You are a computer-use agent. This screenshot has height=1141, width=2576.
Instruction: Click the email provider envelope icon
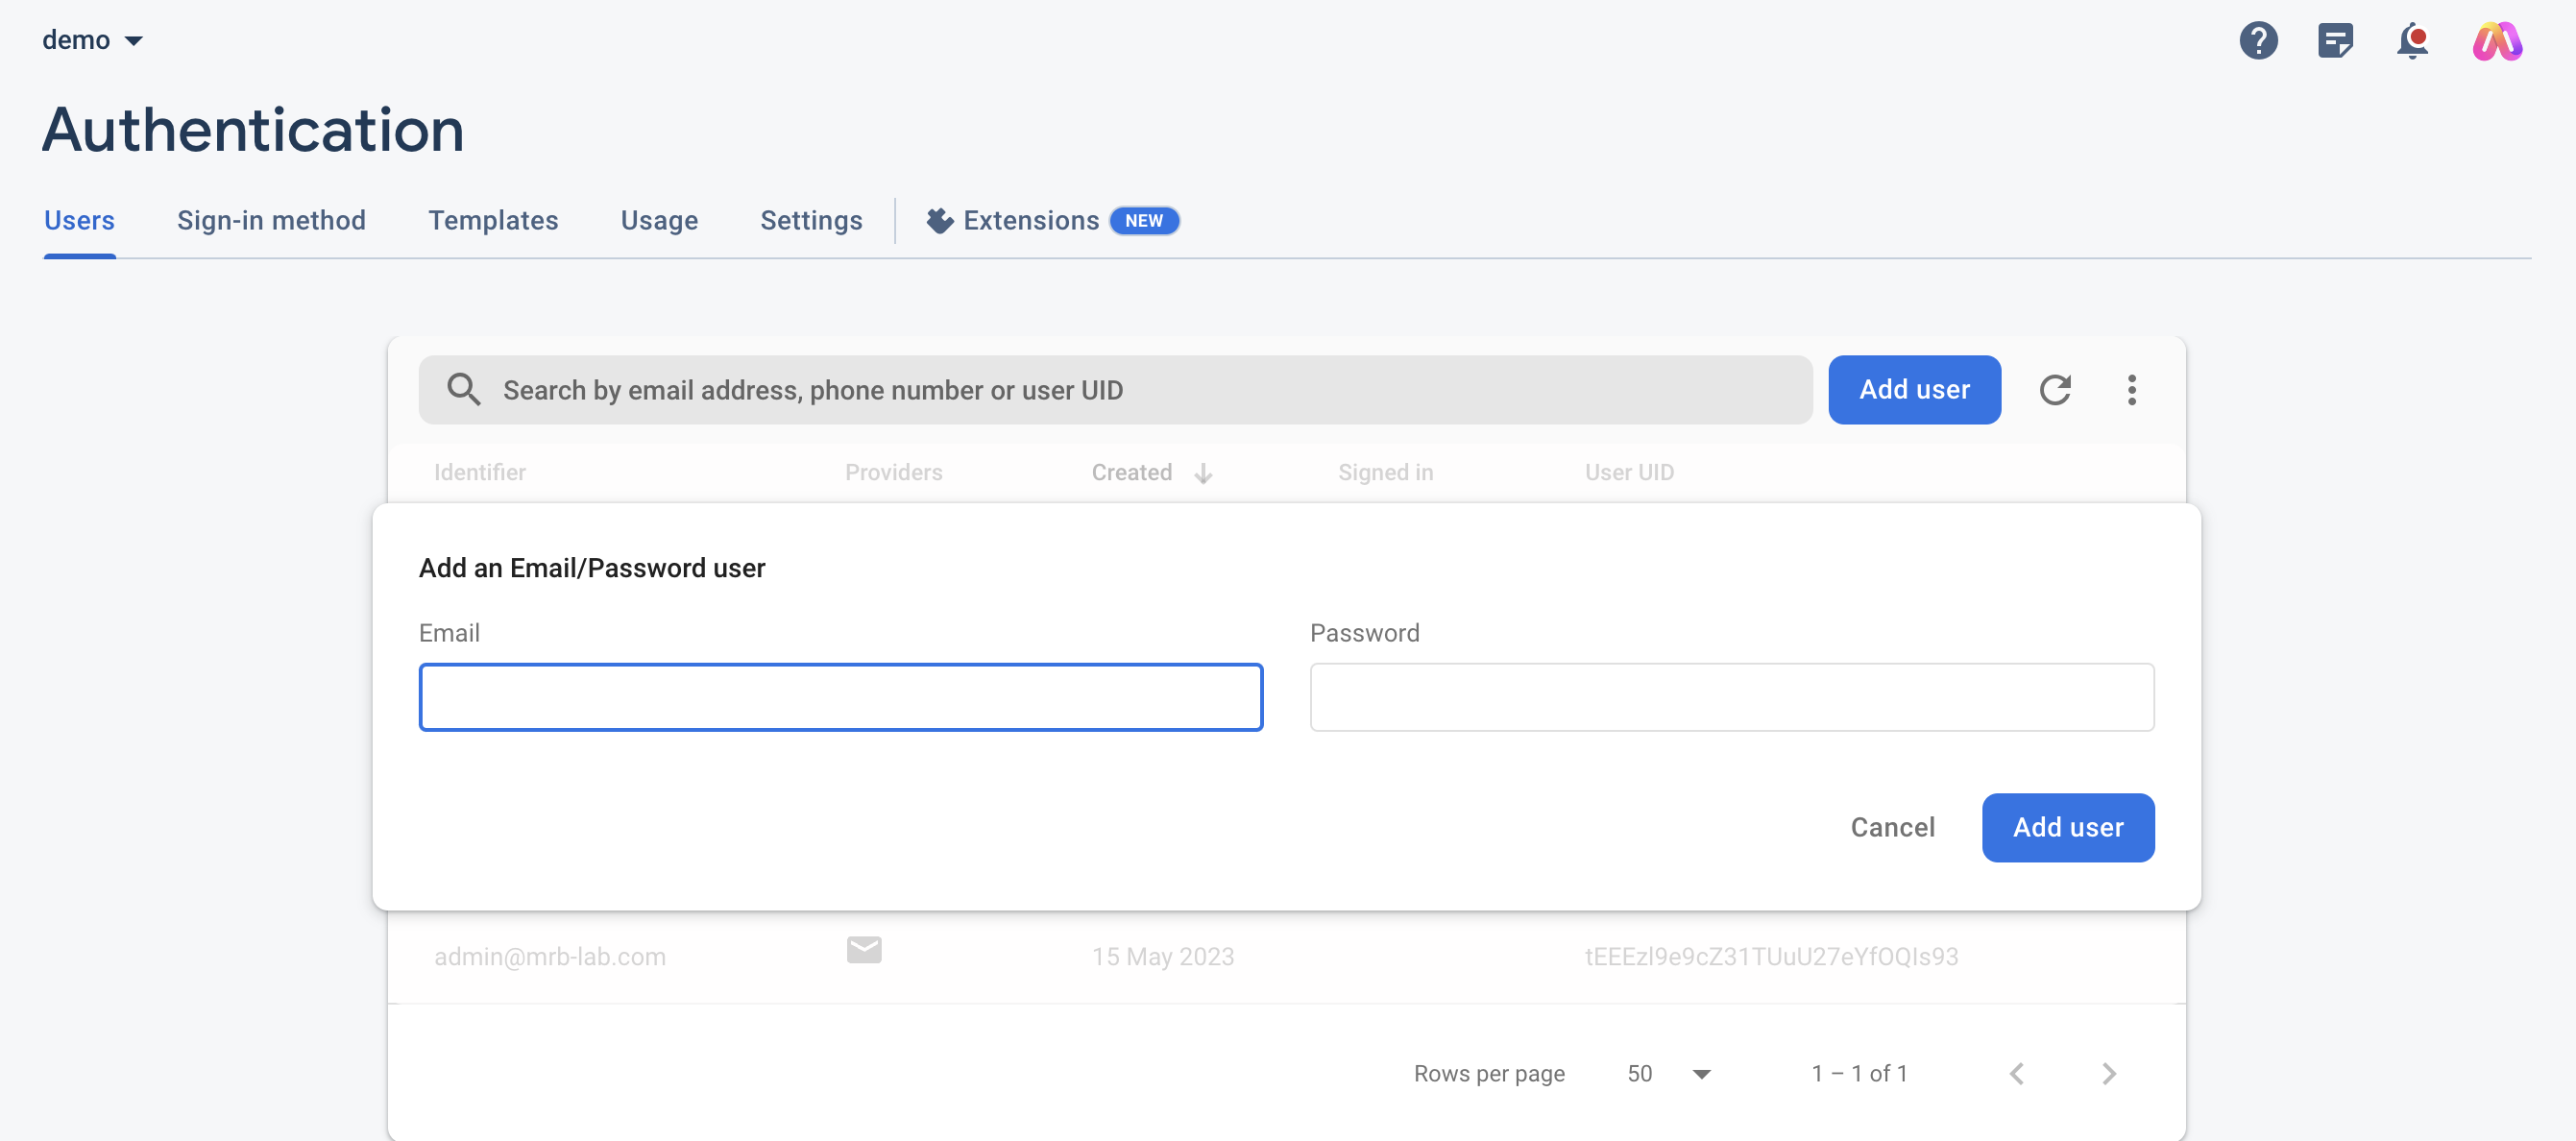(863, 950)
